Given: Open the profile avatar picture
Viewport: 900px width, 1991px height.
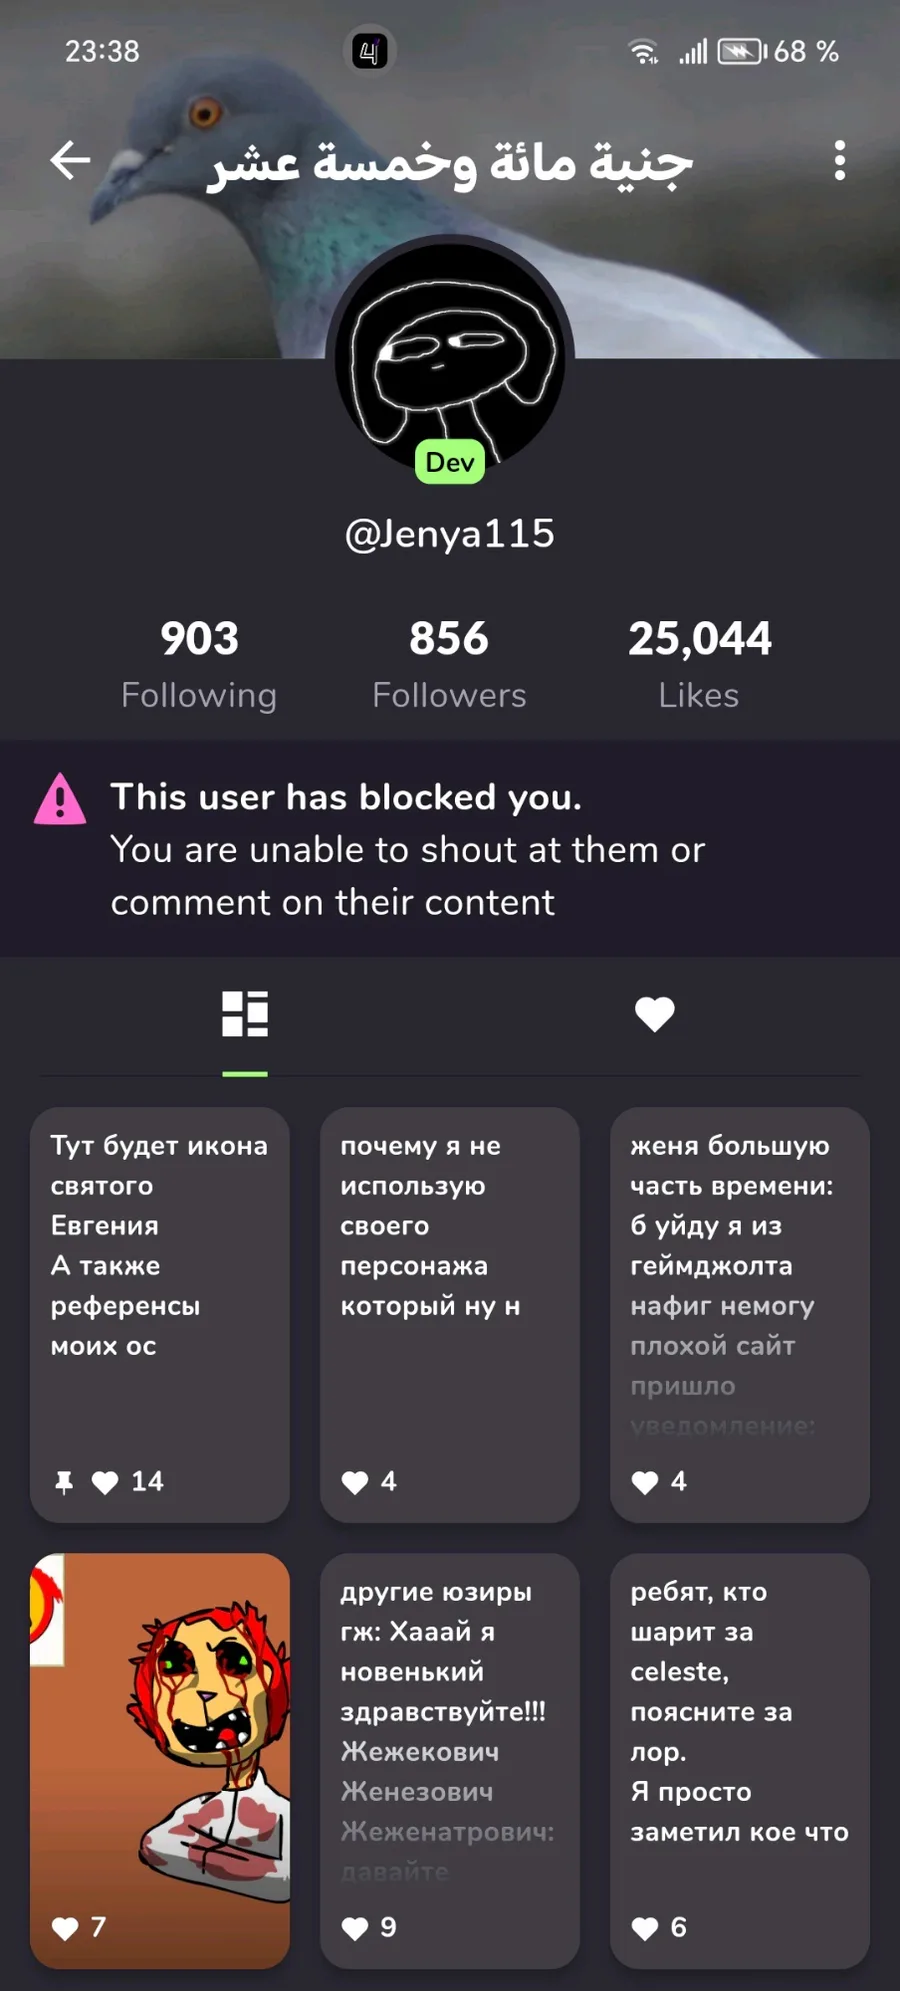Looking at the screenshot, I should pos(450,357).
